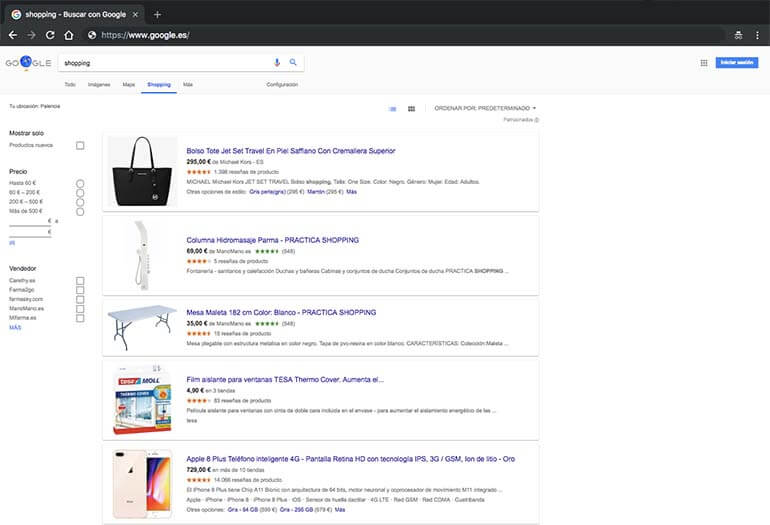Click the folding table thumbnail

pyautogui.click(x=142, y=327)
